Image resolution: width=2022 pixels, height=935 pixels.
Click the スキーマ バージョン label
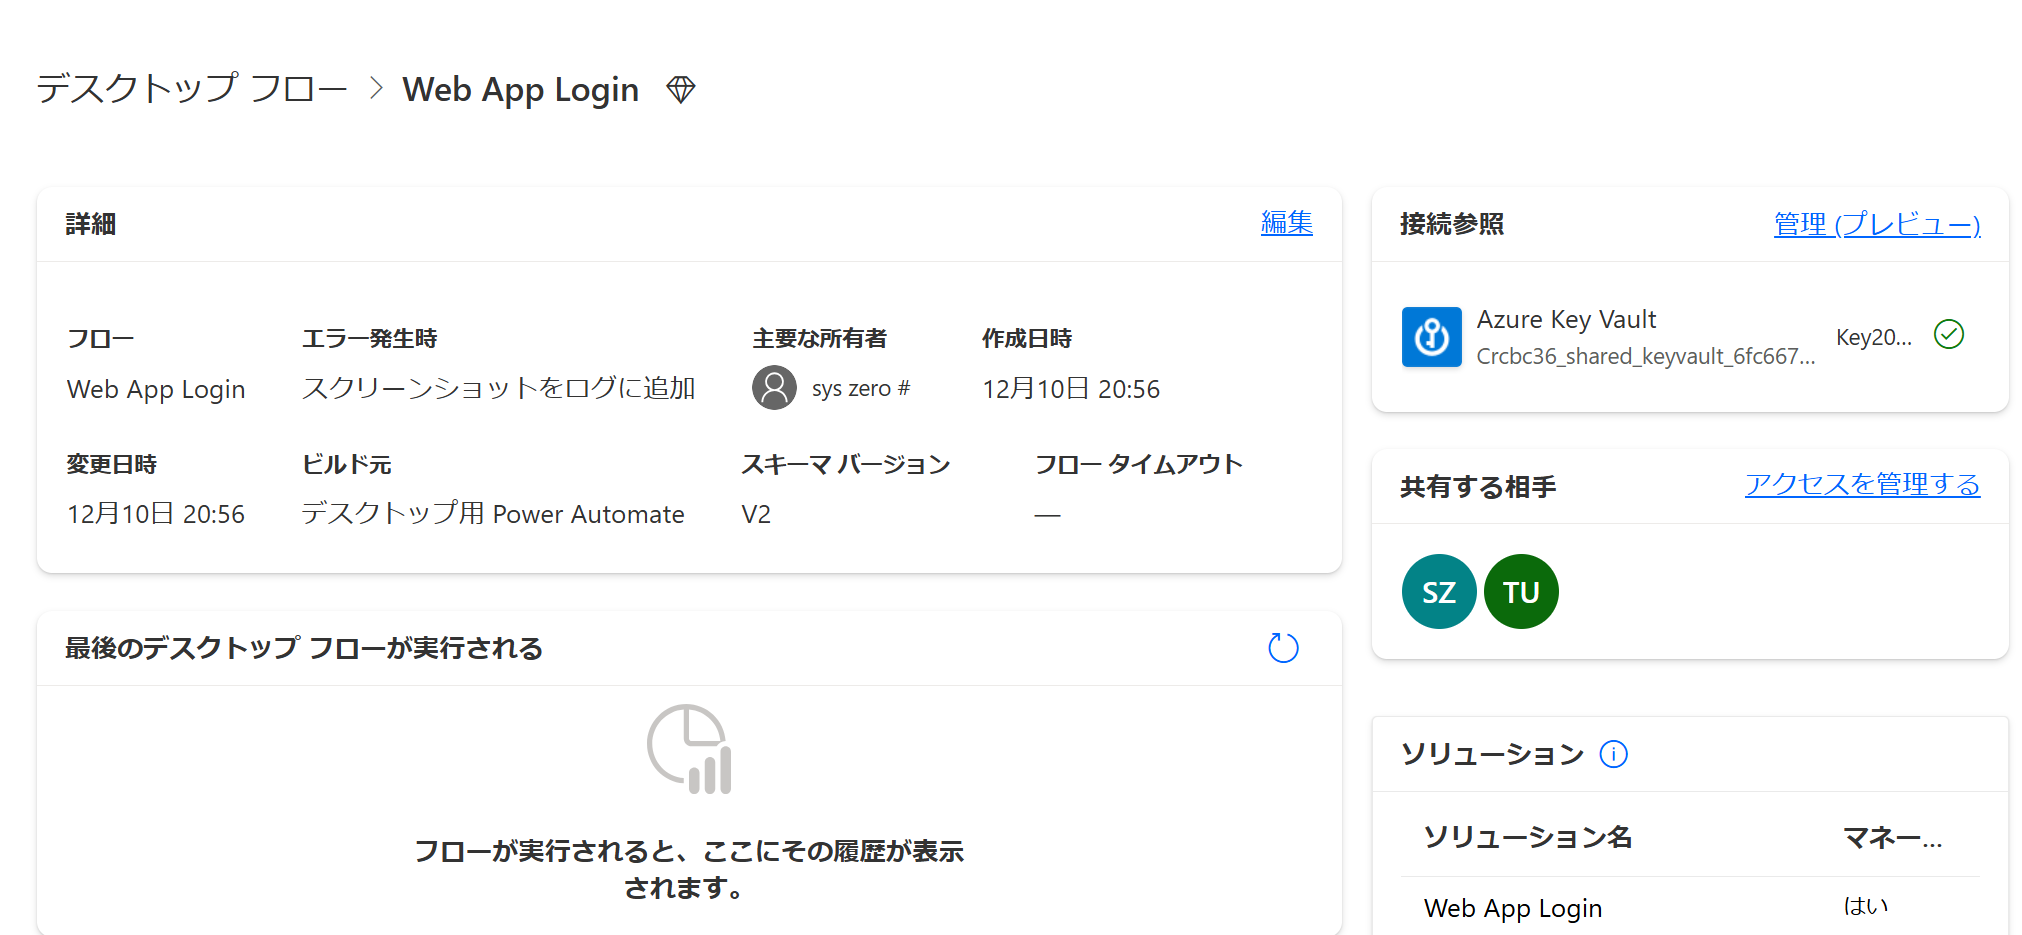[845, 464]
